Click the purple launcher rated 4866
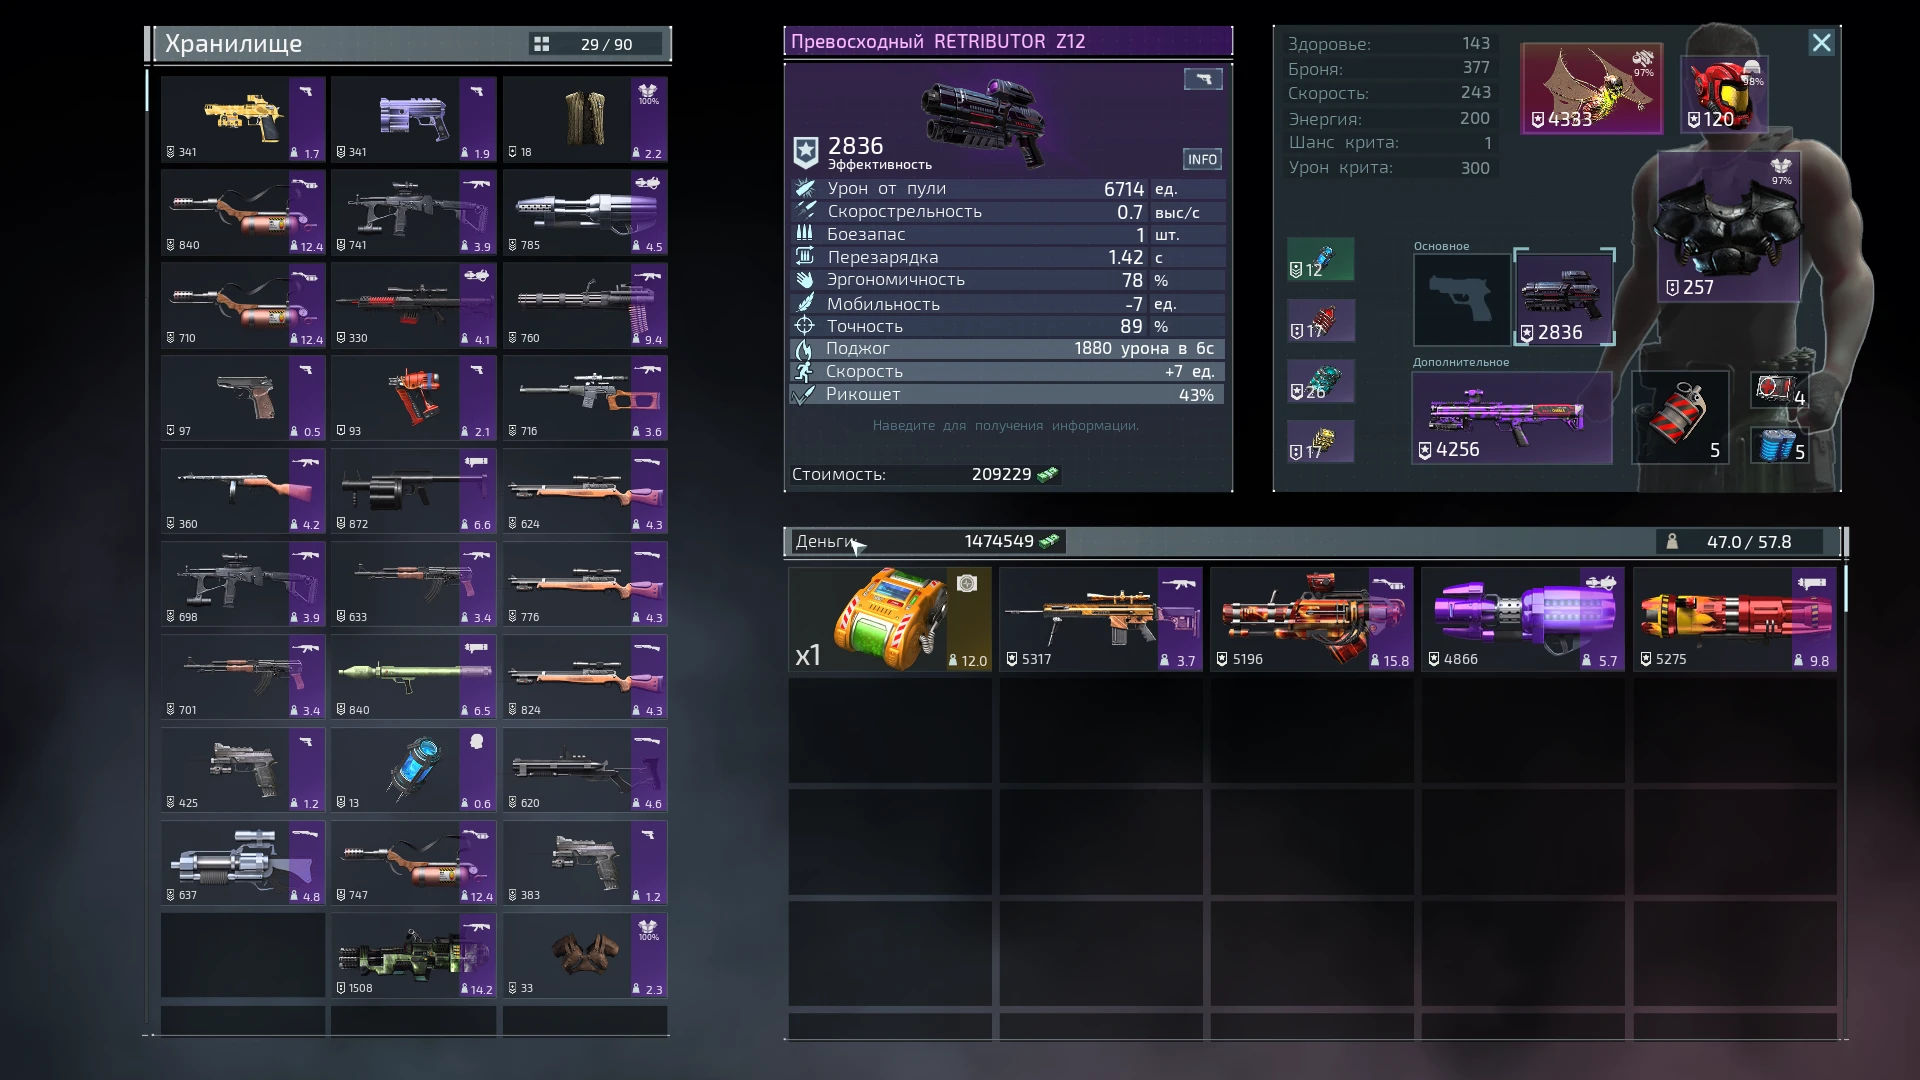This screenshot has width=1920, height=1080. (1522, 619)
